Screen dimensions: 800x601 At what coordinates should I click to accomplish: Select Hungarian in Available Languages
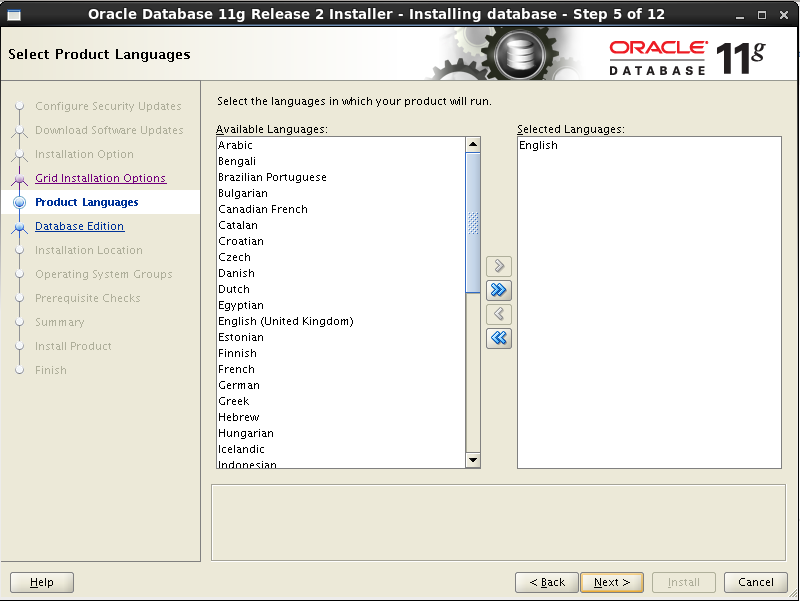341,433
